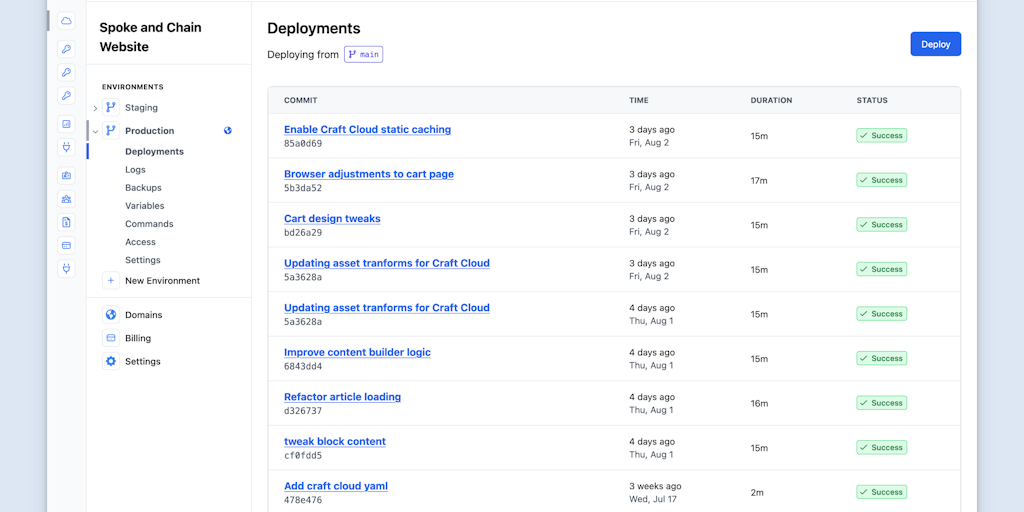This screenshot has height=512, width=1024.
Task: Open the Logs section
Action: pyautogui.click(x=135, y=170)
